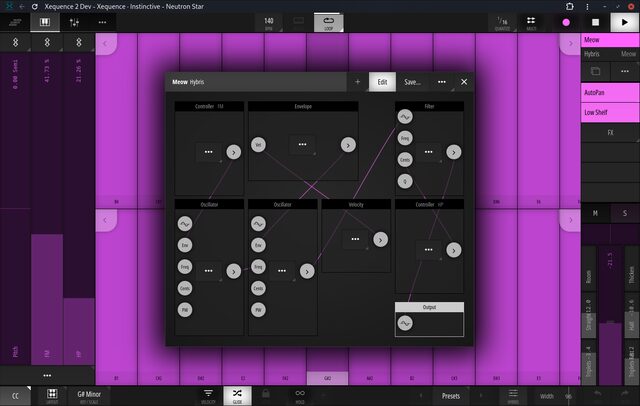
Task: Click the record button in transport bar
Action: coord(566,22)
